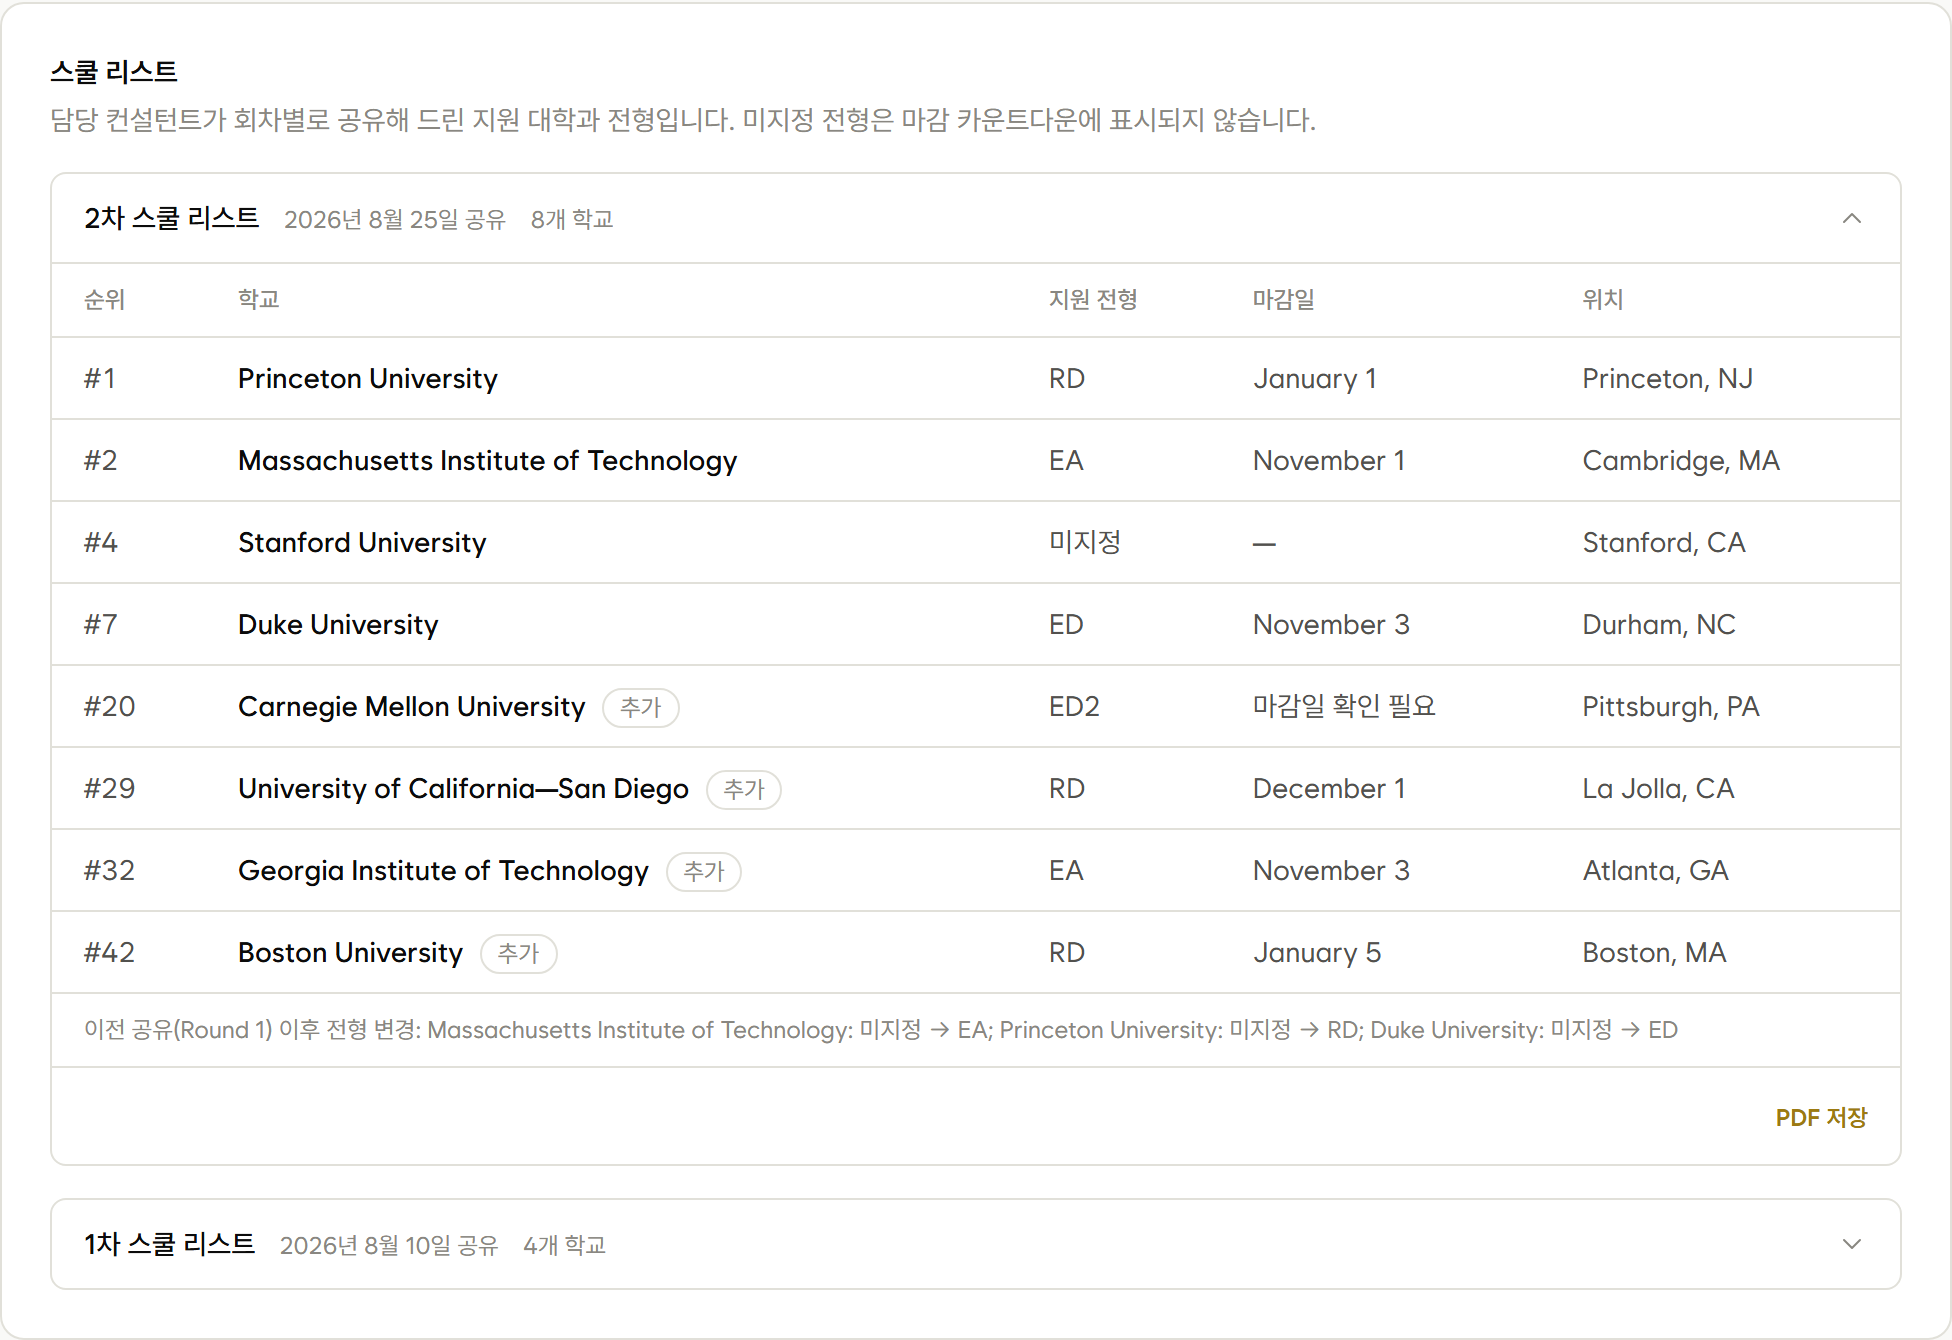Click the 위치 column header
Screen dimensions: 1952x1340
point(1603,300)
